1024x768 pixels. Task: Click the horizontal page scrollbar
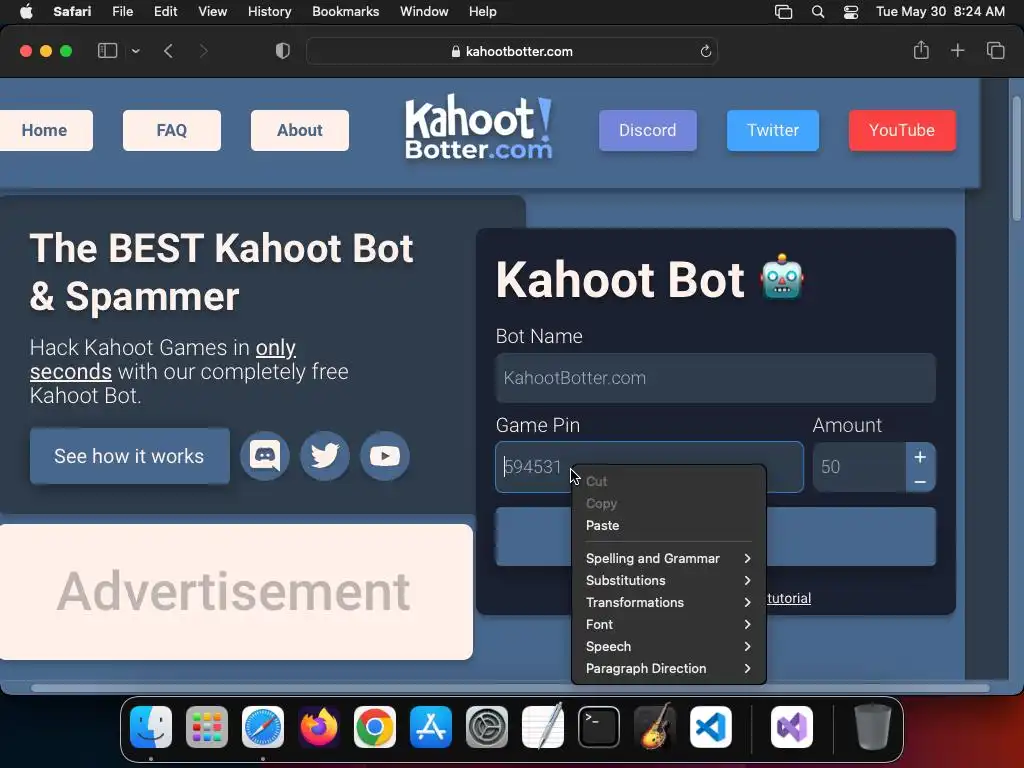509,688
